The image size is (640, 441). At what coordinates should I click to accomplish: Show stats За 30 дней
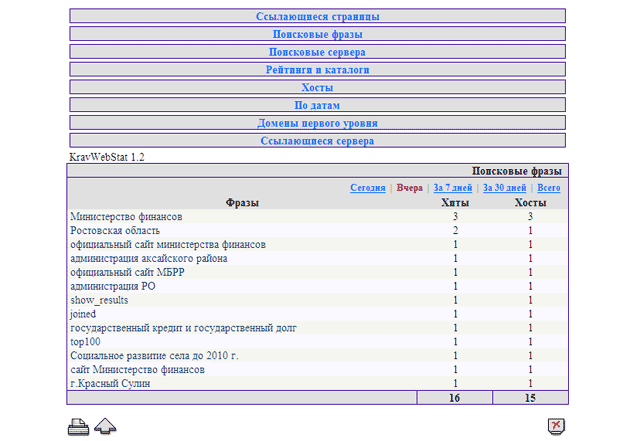coord(504,188)
